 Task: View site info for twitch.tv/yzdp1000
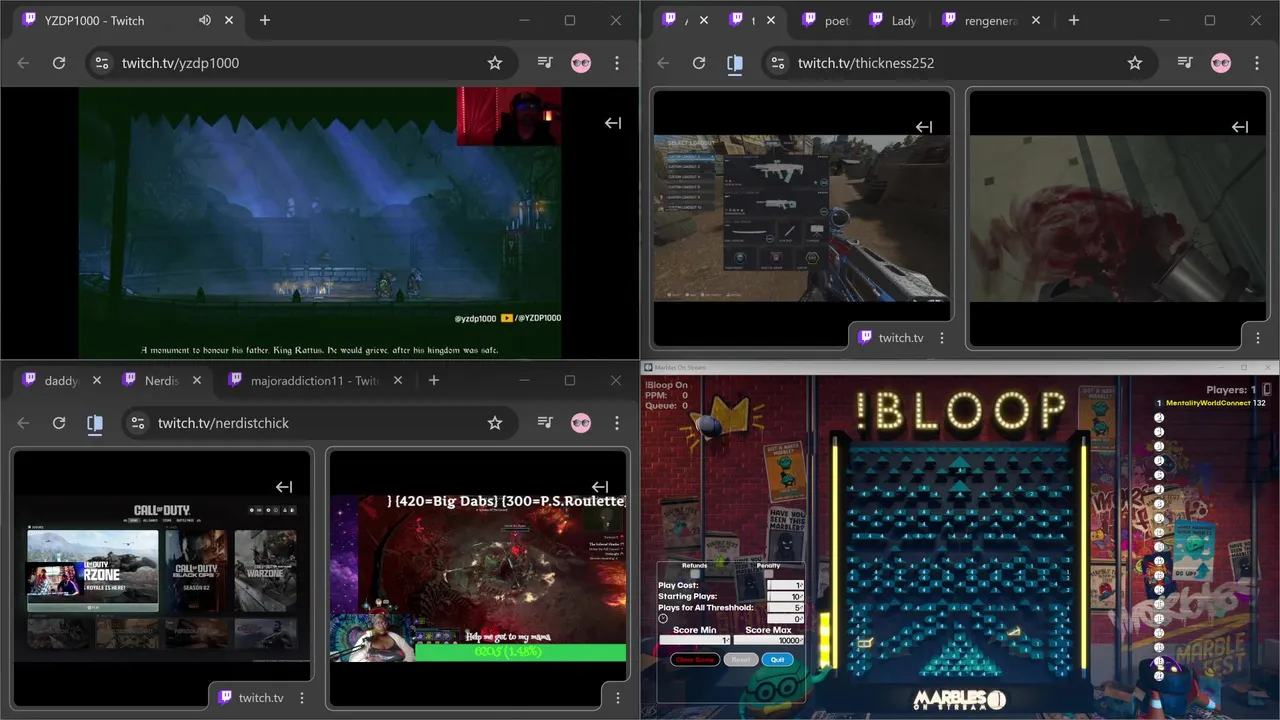click(x=101, y=63)
